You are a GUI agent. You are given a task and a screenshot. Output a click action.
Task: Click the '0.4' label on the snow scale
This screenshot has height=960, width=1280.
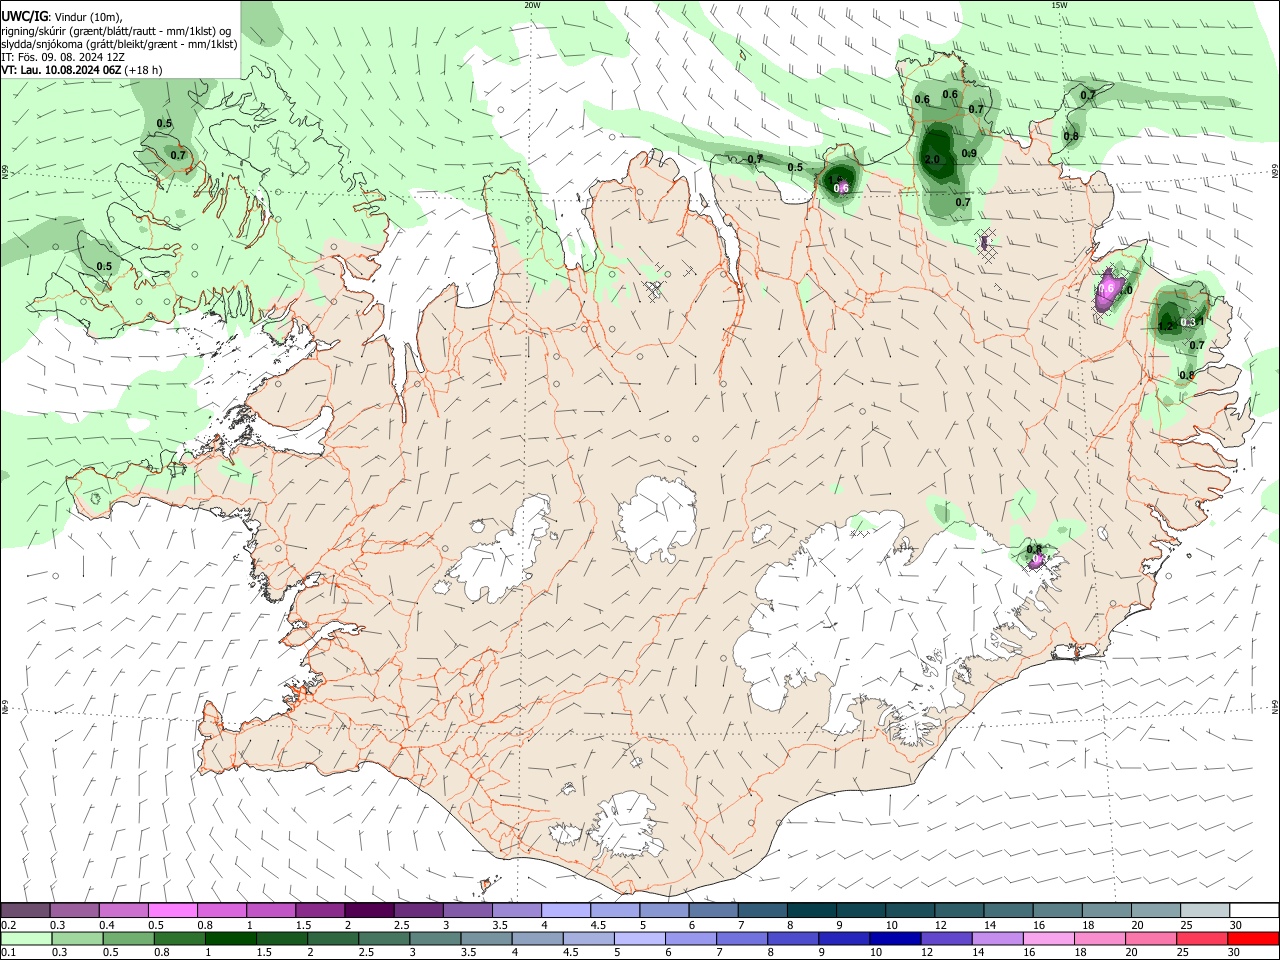pyautogui.click(x=107, y=925)
